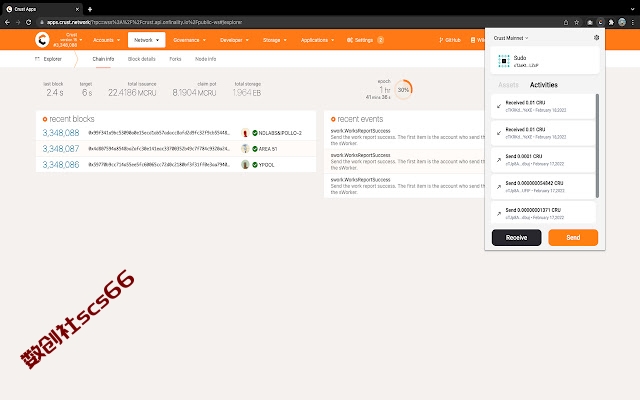This screenshot has height=400, width=640.
Task: Open the Forks tab
Action: (x=175, y=59)
